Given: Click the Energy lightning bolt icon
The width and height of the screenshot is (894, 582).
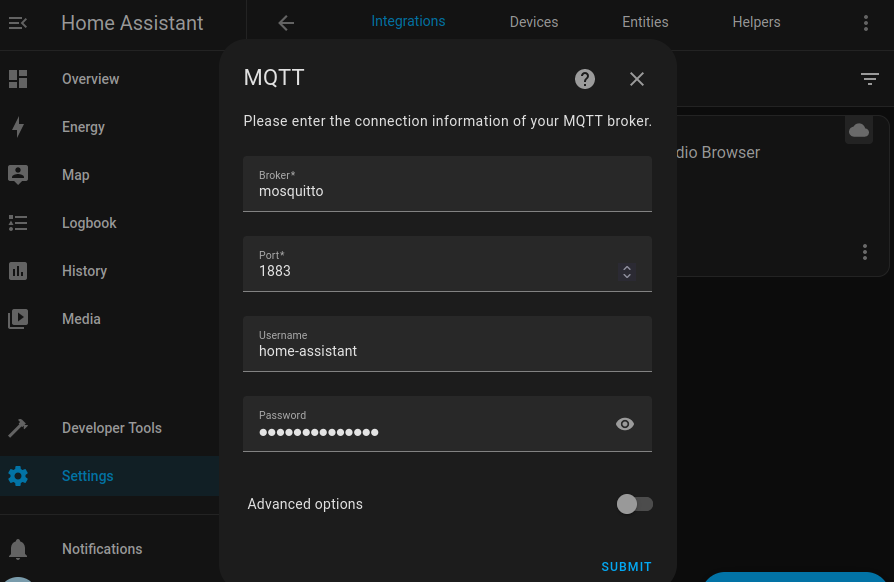Looking at the screenshot, I should point(18,127).
